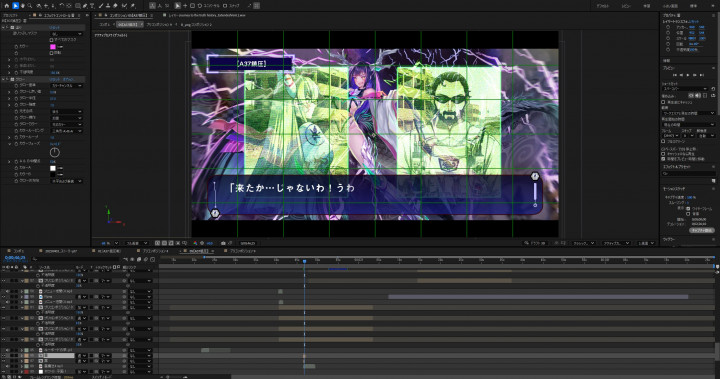Enable the checkbox below the mask dropdown
The height and width of the screenshot is (379, 720).
[51, 40]
